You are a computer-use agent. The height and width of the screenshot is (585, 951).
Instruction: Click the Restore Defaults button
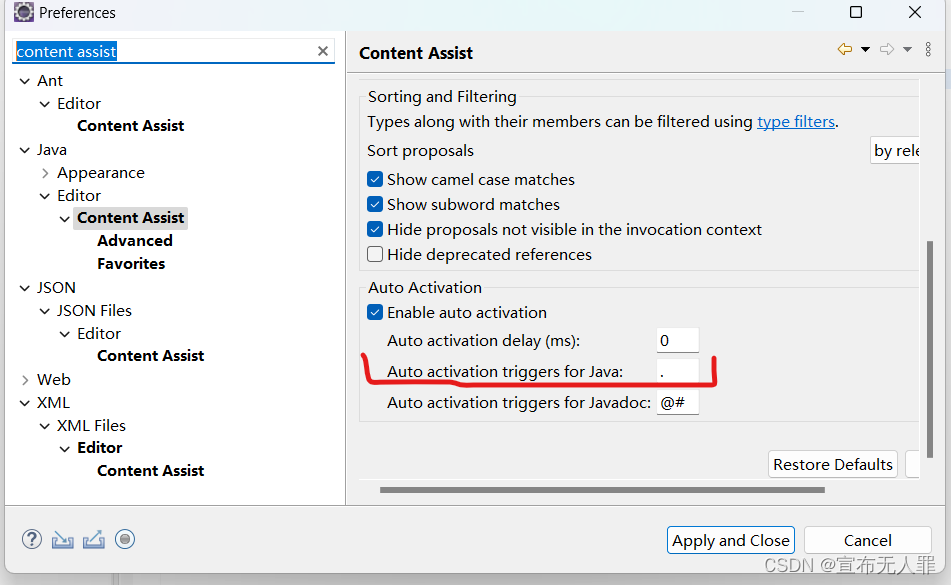coord(833,464)
